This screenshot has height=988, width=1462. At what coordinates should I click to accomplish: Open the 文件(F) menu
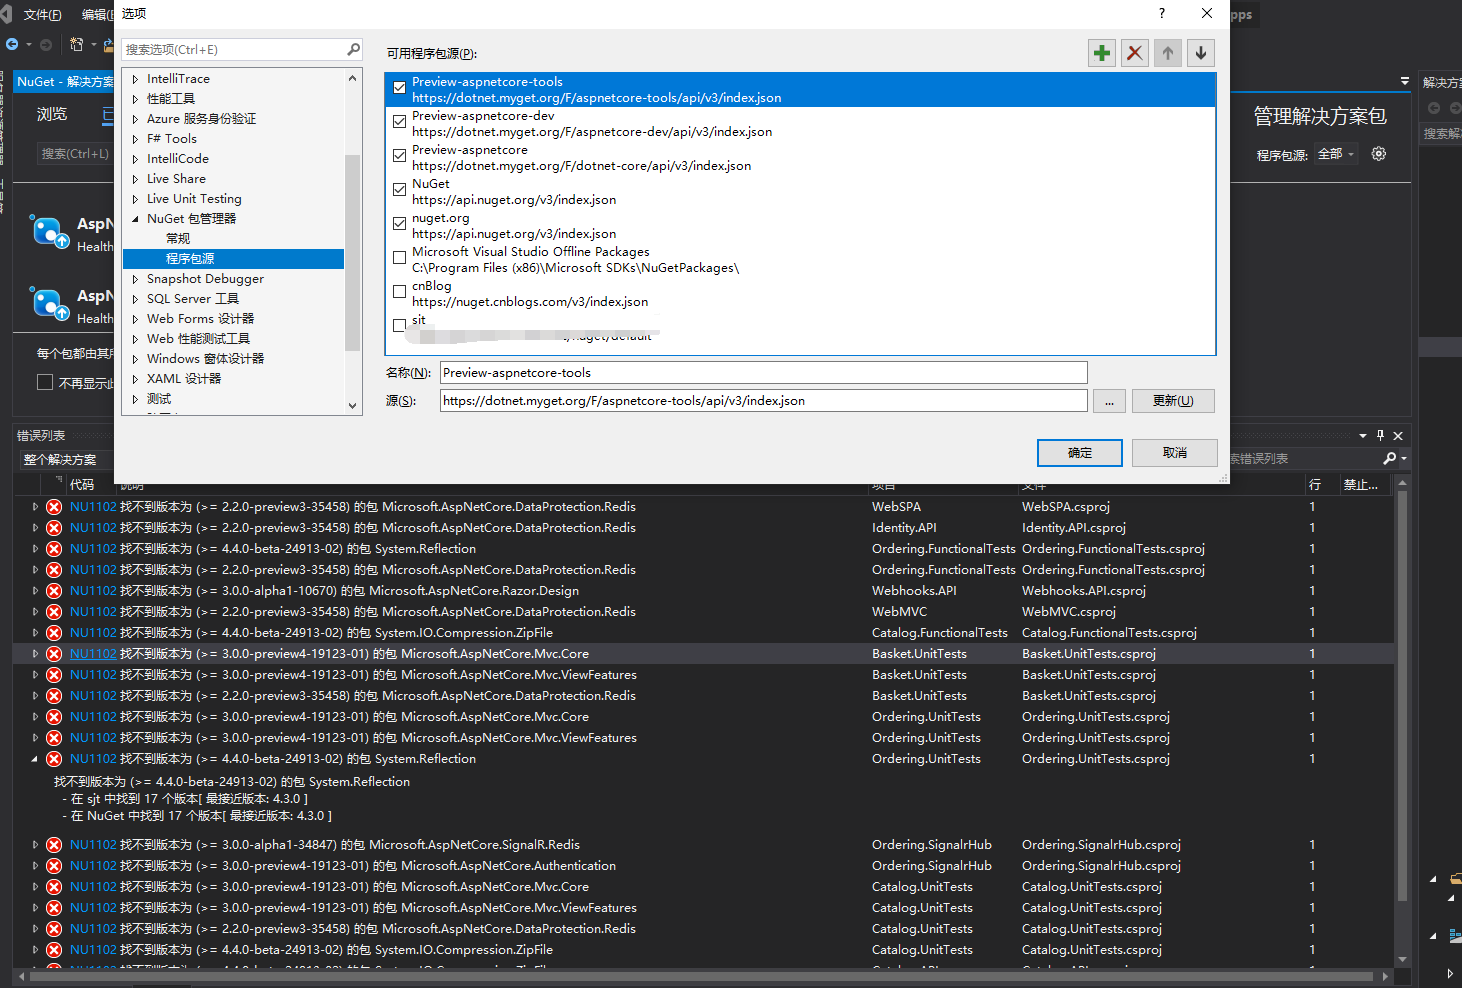pyautogui.click(x=42, y=15)
